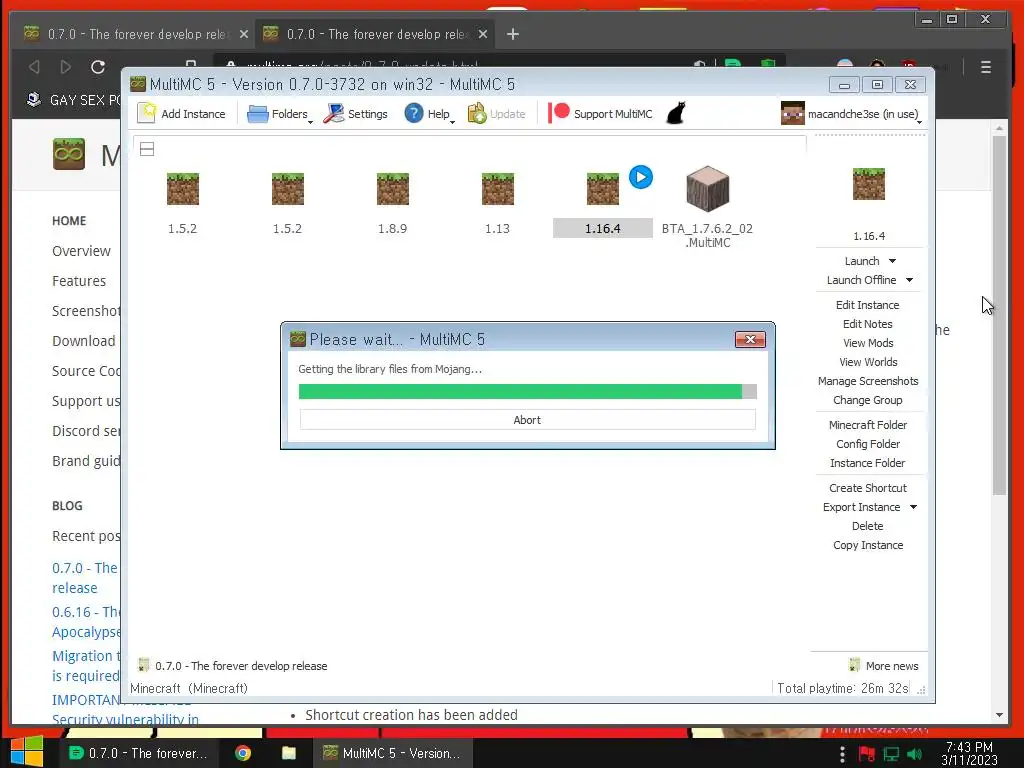Click the 1.16.4 icon in side panel
This screenshot has width=1024, height=768.
tap(869, 184)
